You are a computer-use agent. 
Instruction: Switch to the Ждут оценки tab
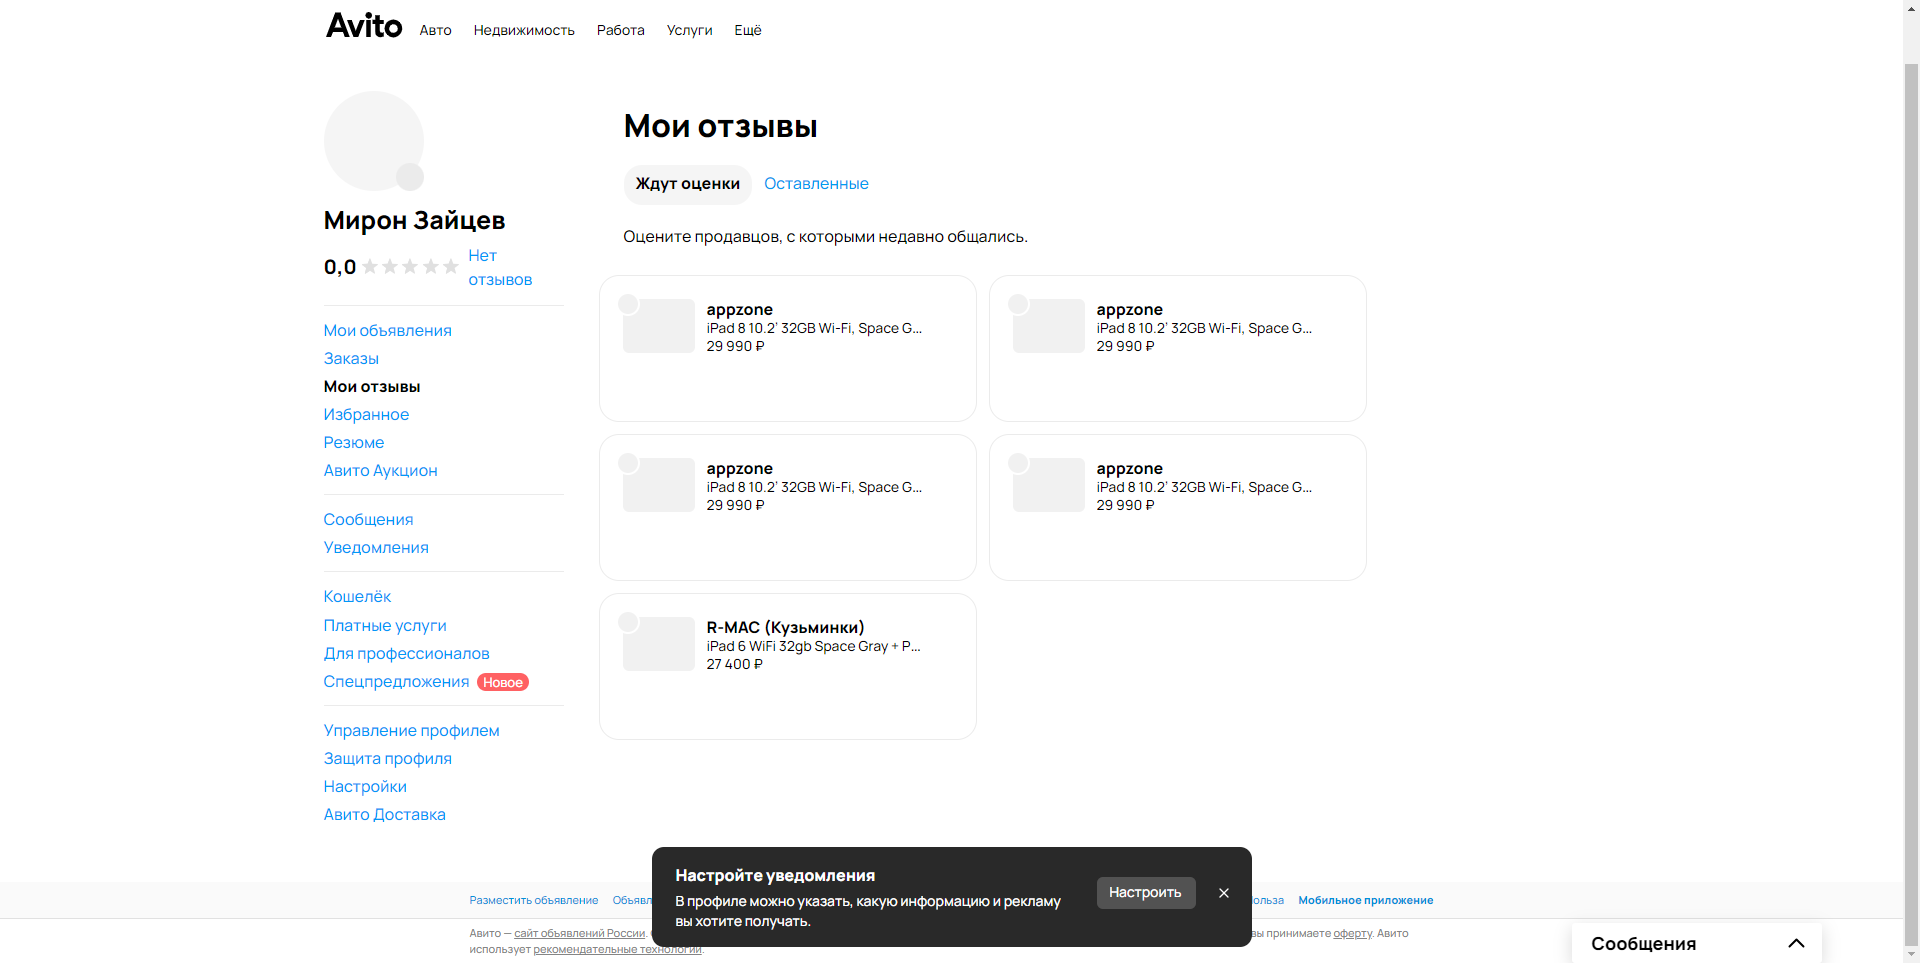pyautogui.click(x=688, y=184)
